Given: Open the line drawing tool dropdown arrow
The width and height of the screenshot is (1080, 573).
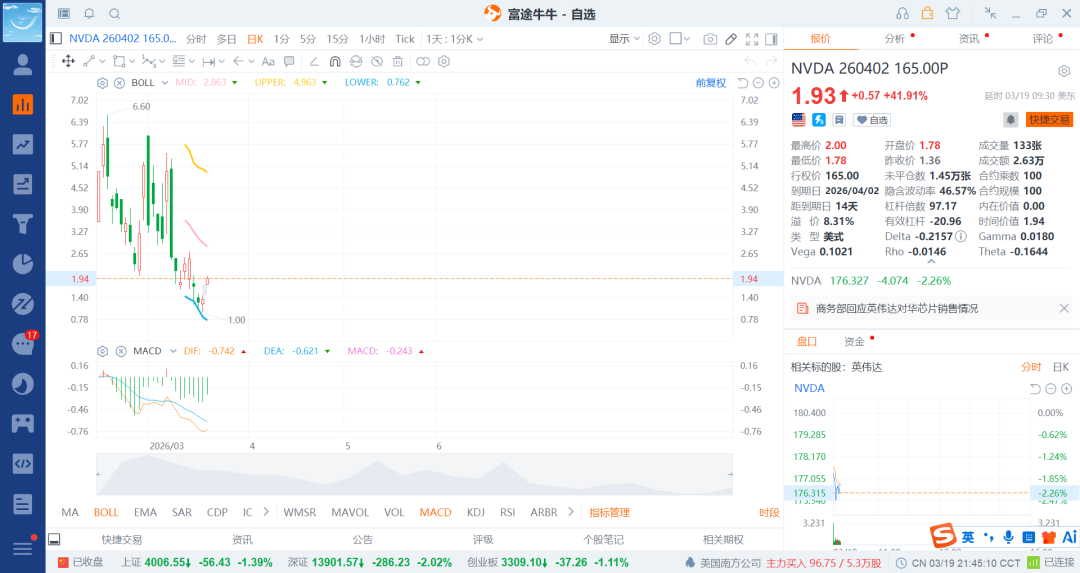Looking at the screenshot, I should tap(103, 61).
